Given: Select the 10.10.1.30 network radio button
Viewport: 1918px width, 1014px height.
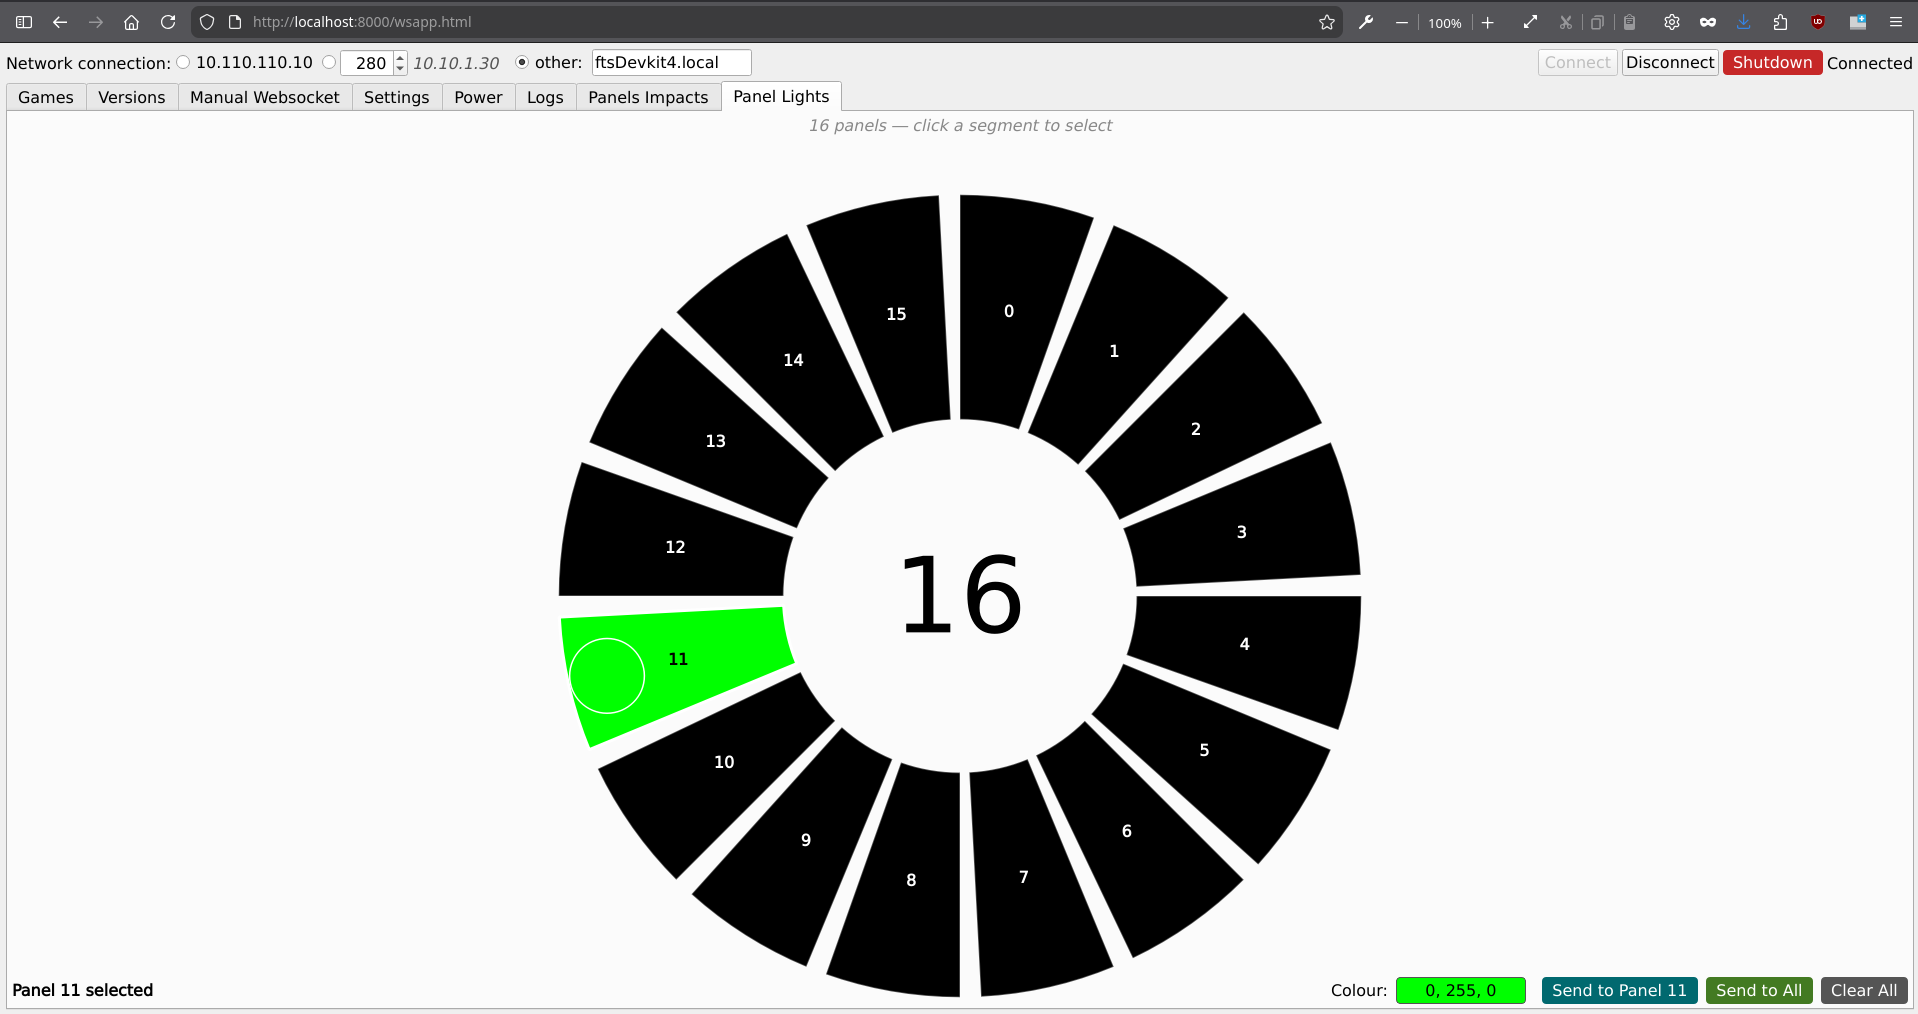Looking at the screenshot, I should pyautogui.click(x=329, y=62).
